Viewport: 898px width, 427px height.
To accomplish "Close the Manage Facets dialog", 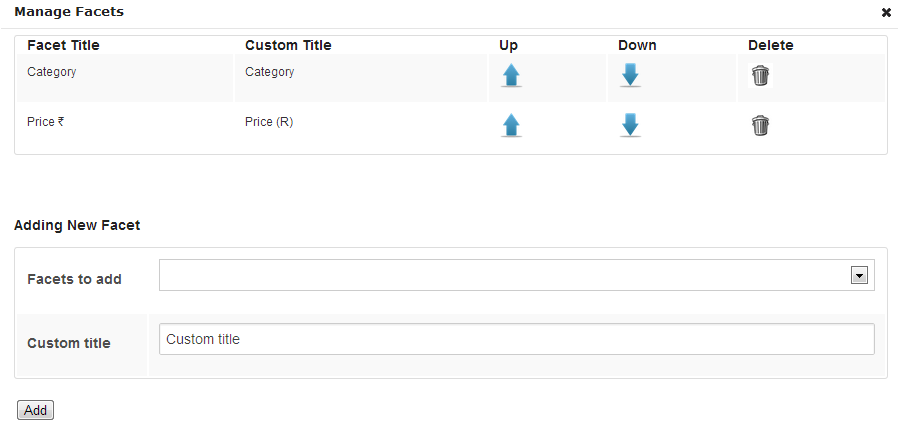I will pyautogui.click(x=886, y=13).
